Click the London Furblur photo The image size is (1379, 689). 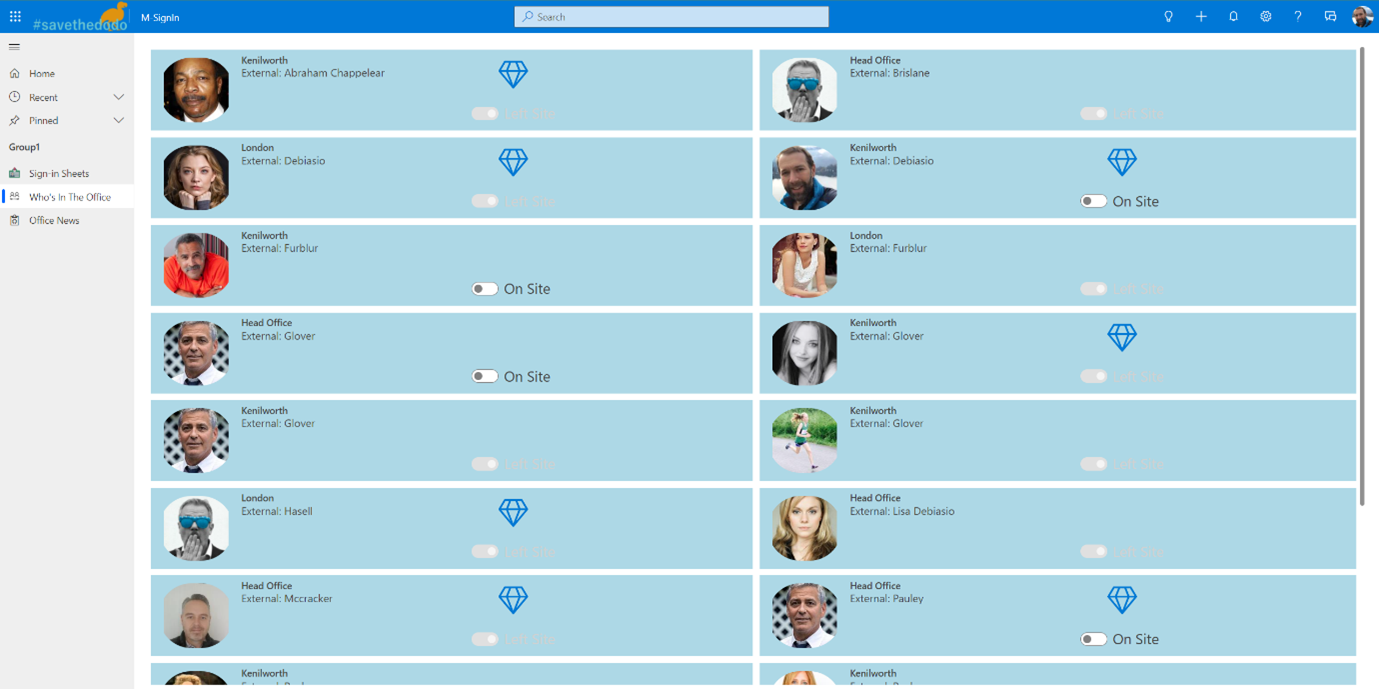pos(805,265)
